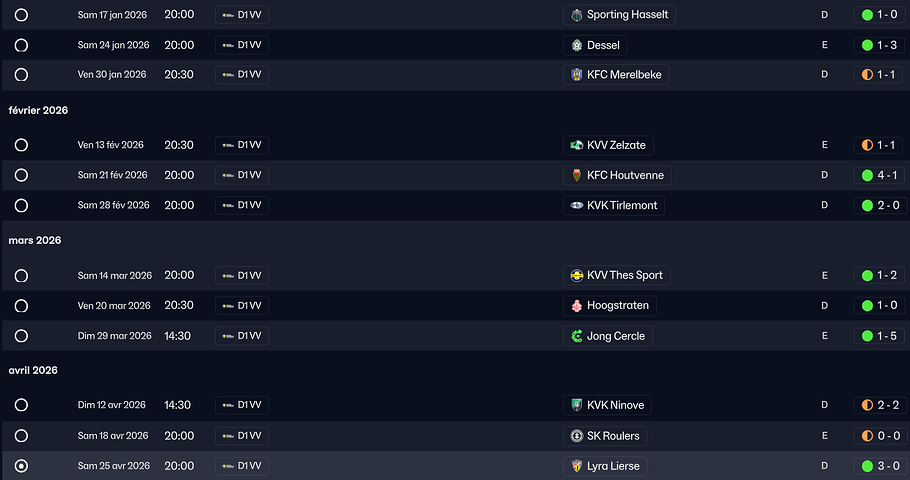Open the SK Roulers team link
This screenshot has height=480, width=910.
(x=614, y=436)
